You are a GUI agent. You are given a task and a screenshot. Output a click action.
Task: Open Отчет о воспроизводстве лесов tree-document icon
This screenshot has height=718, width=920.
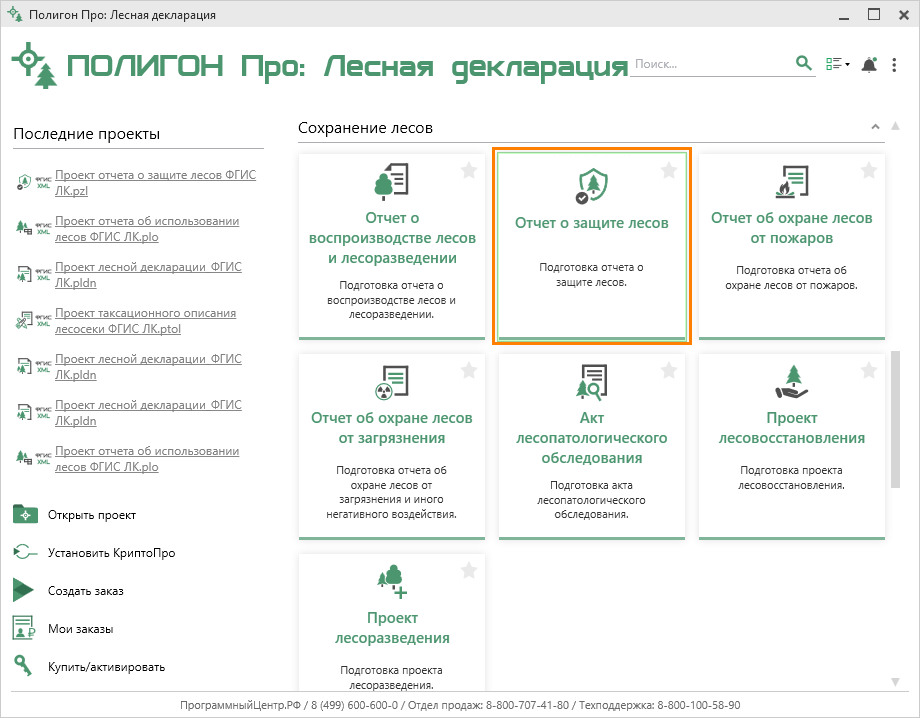391,181
